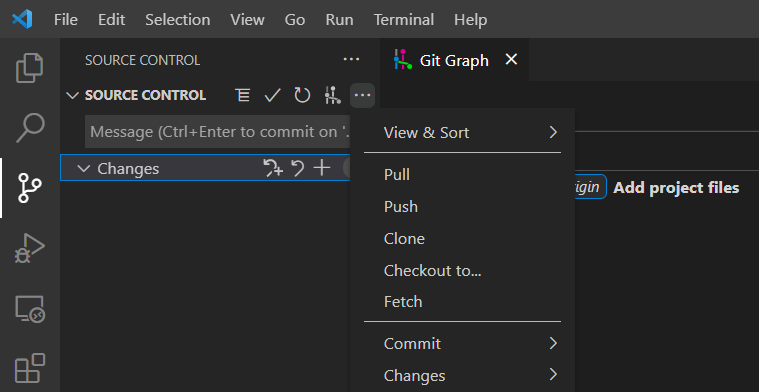Refresh the source control view

pyautogui.click(x=303, y=95)
